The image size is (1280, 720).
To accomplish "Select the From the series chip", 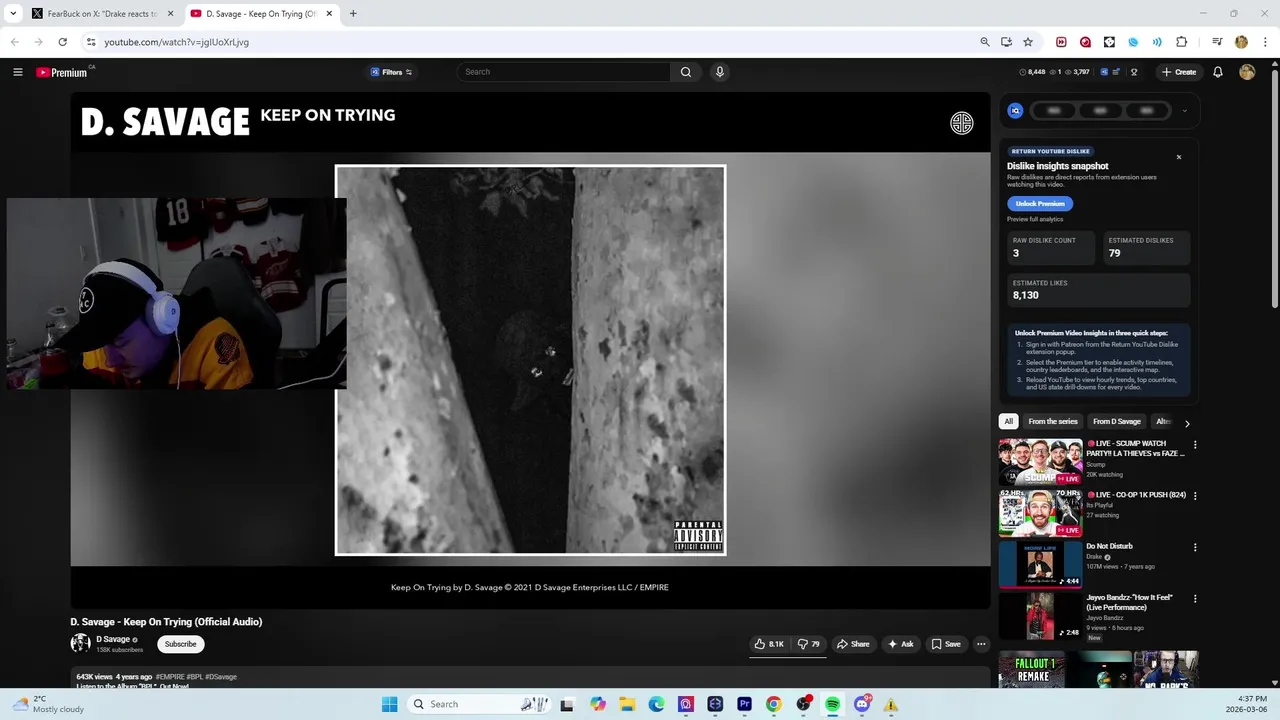I will pos(1053,422).
